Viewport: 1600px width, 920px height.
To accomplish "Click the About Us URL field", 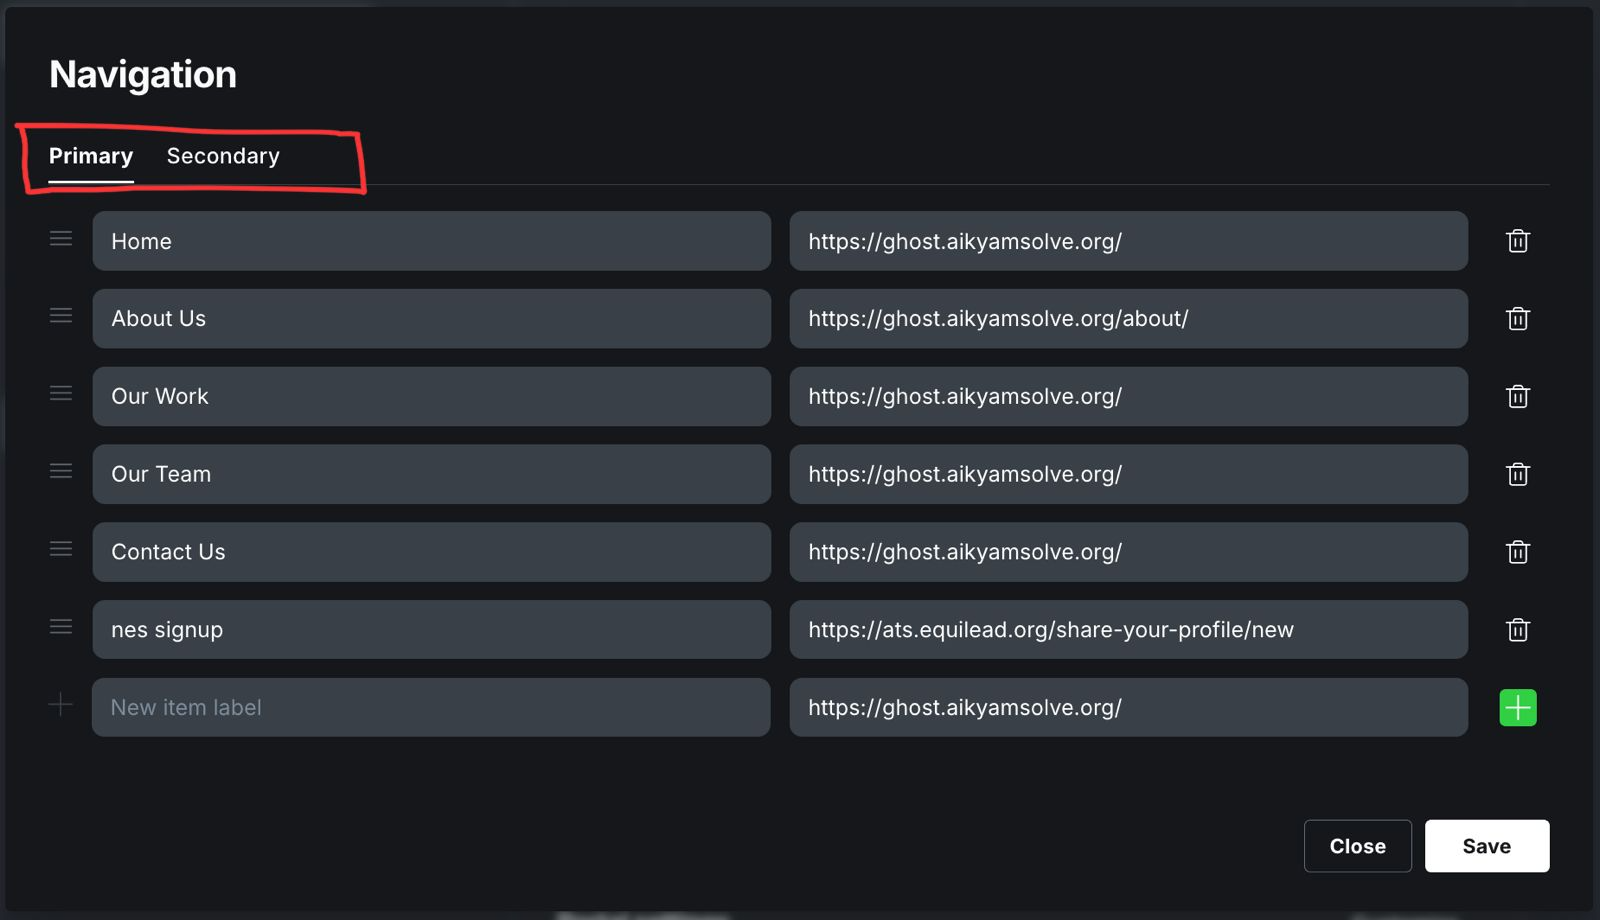I will tap(1128, 319).
